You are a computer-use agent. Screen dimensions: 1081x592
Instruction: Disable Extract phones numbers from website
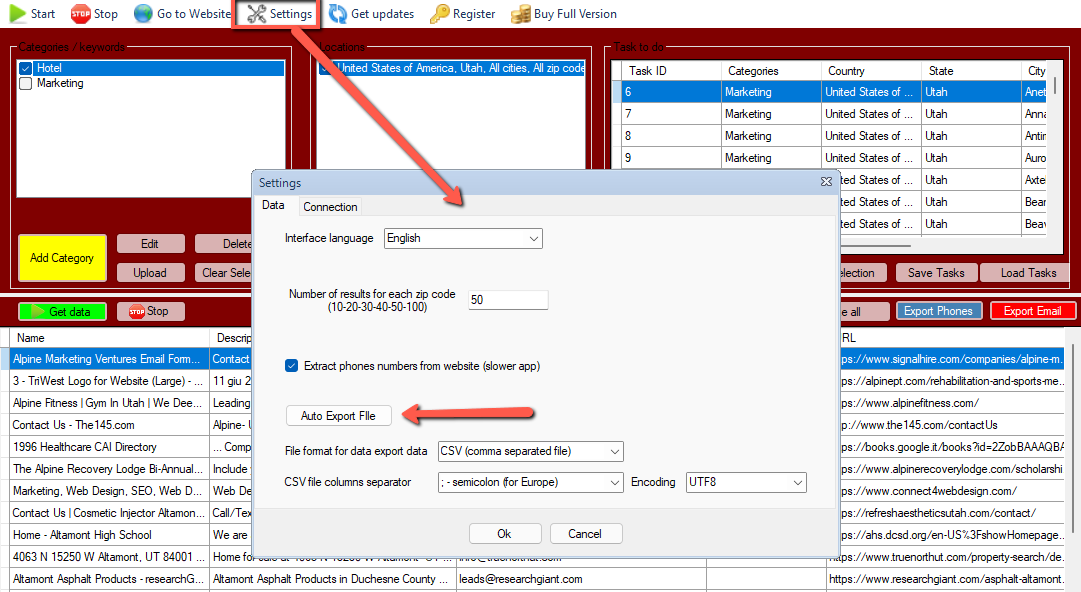(x=292, y=366)
